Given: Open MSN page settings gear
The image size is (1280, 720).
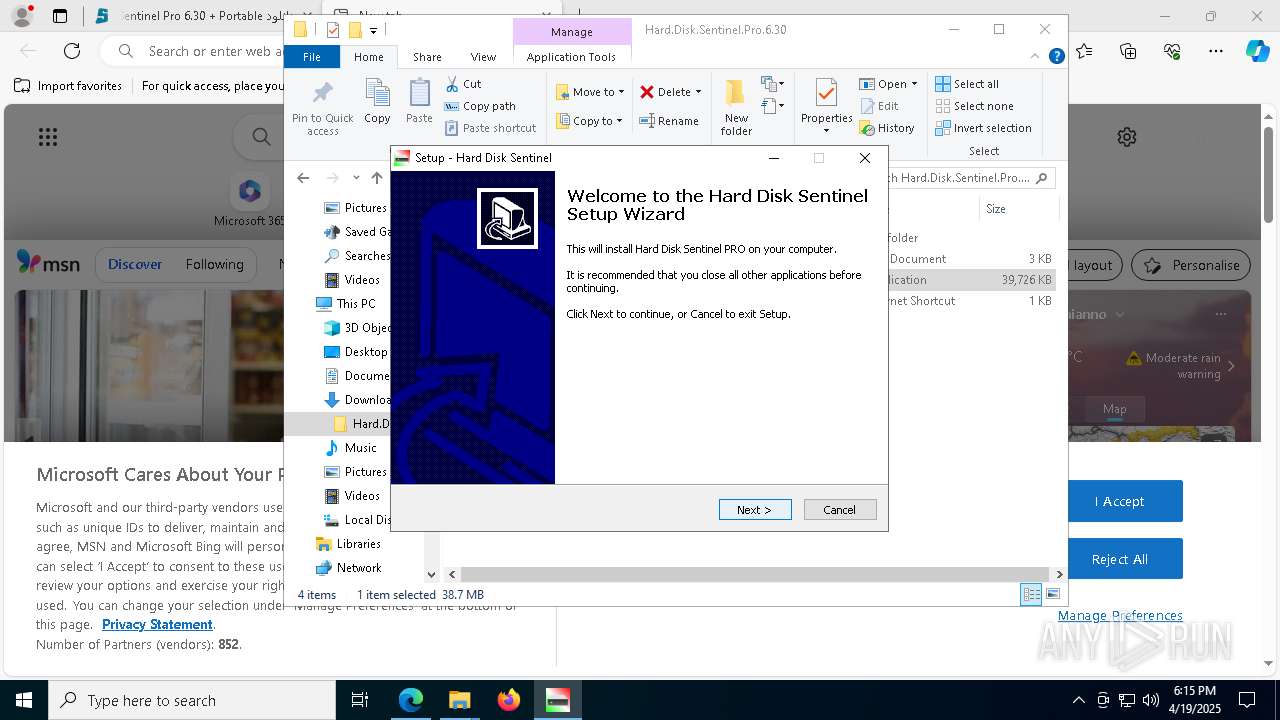Looking at the screenshot, I should (1127, 137).
